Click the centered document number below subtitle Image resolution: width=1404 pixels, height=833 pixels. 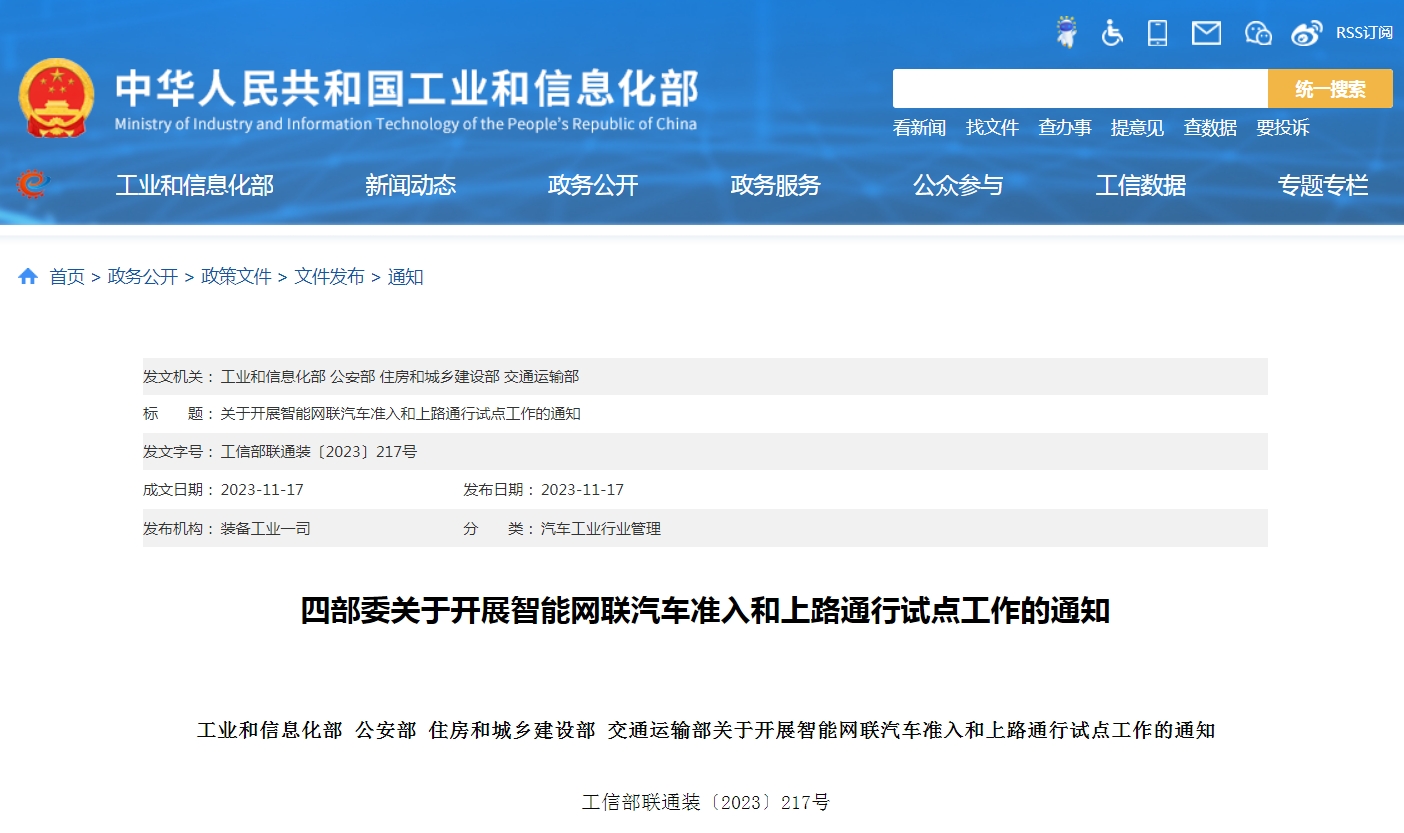[705, 802]
